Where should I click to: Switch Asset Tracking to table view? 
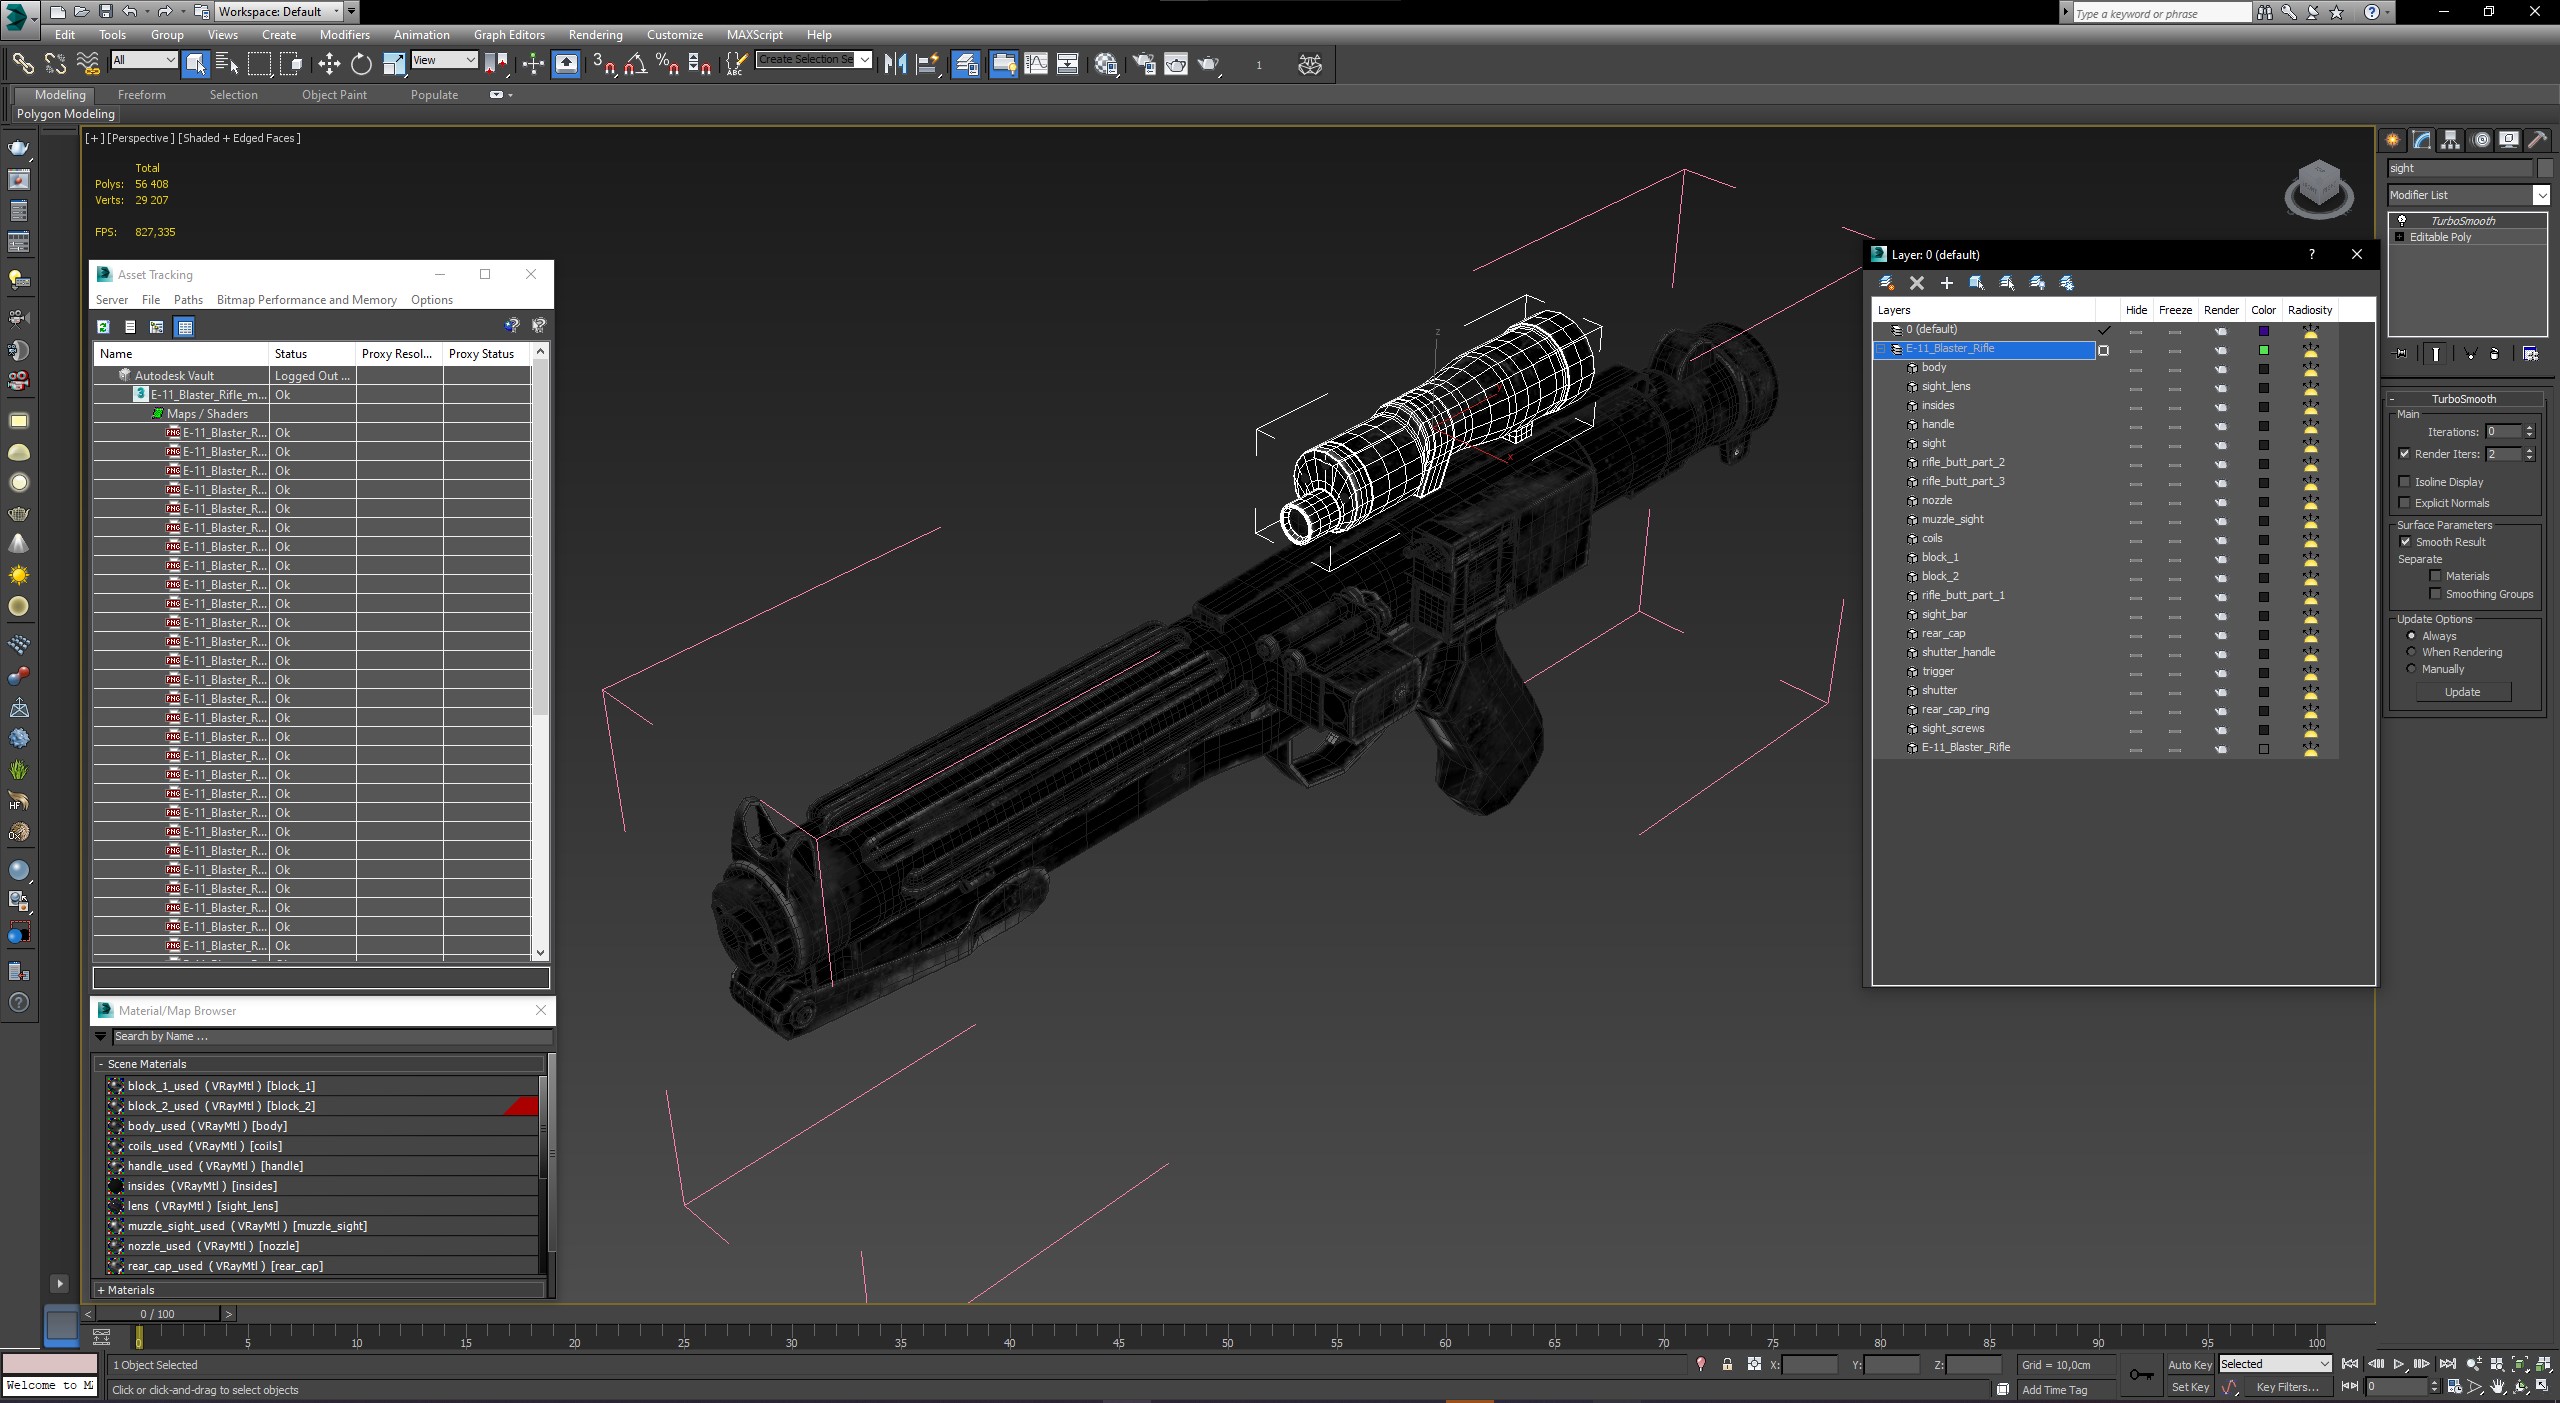click(184, 327)
